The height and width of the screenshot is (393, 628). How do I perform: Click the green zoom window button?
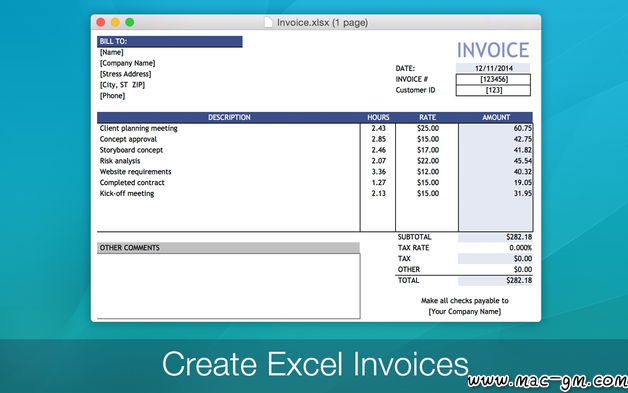[130, 22]
